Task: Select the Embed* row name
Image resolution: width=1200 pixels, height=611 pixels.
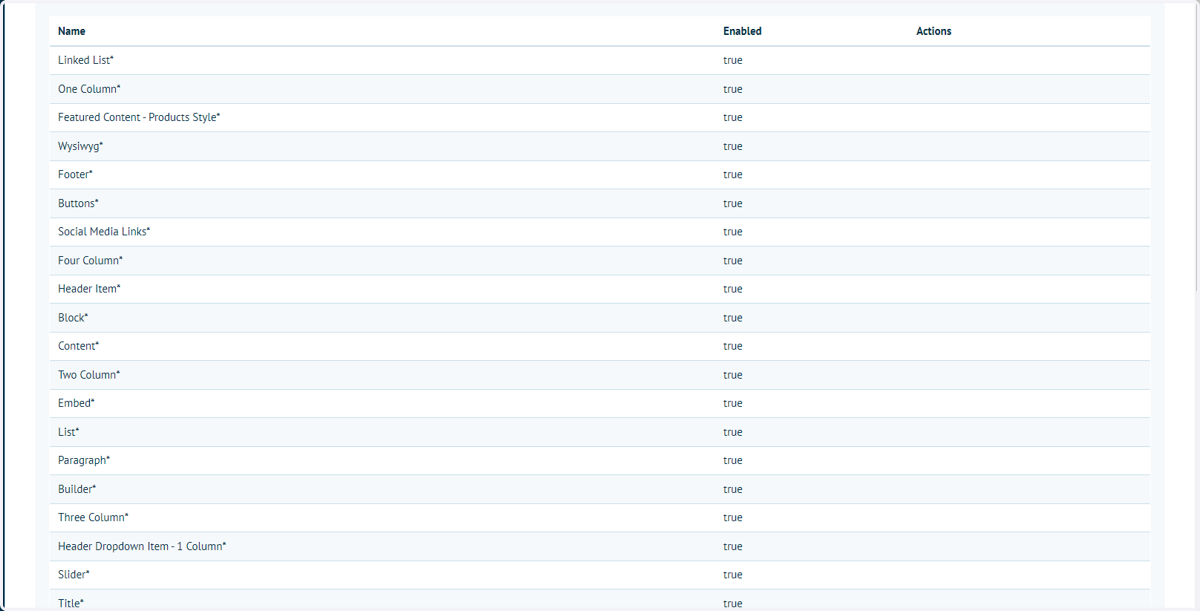Action: [x=76, y=402]
